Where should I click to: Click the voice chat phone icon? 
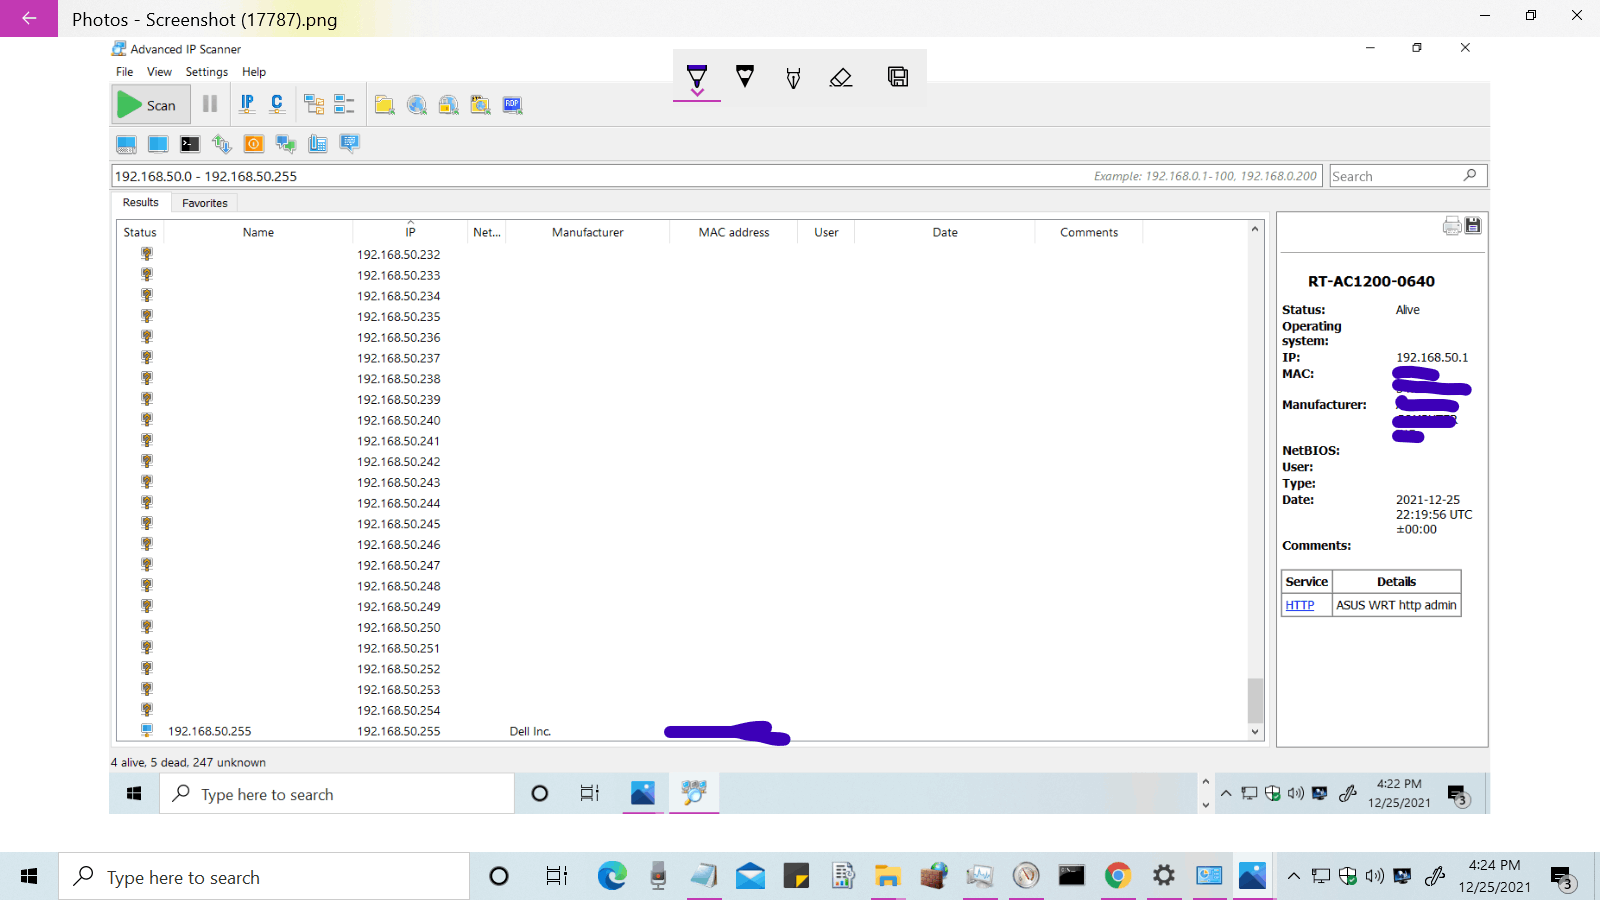point(318,144)
